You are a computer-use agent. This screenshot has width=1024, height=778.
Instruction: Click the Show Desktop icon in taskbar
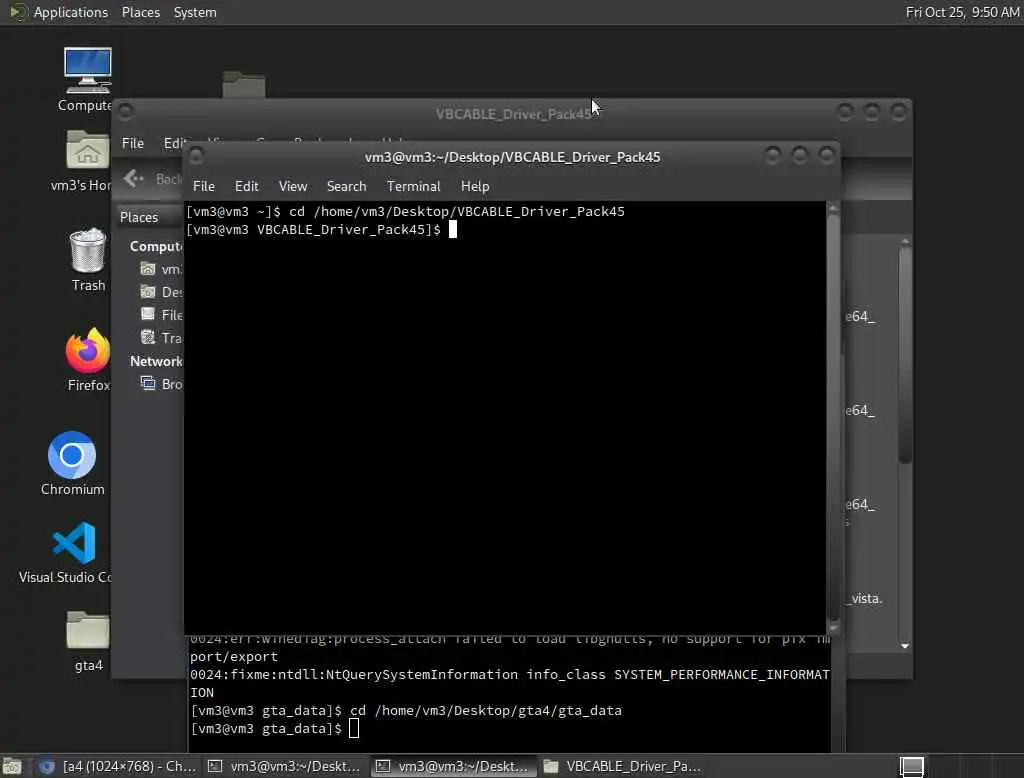[x=12, y=766]
